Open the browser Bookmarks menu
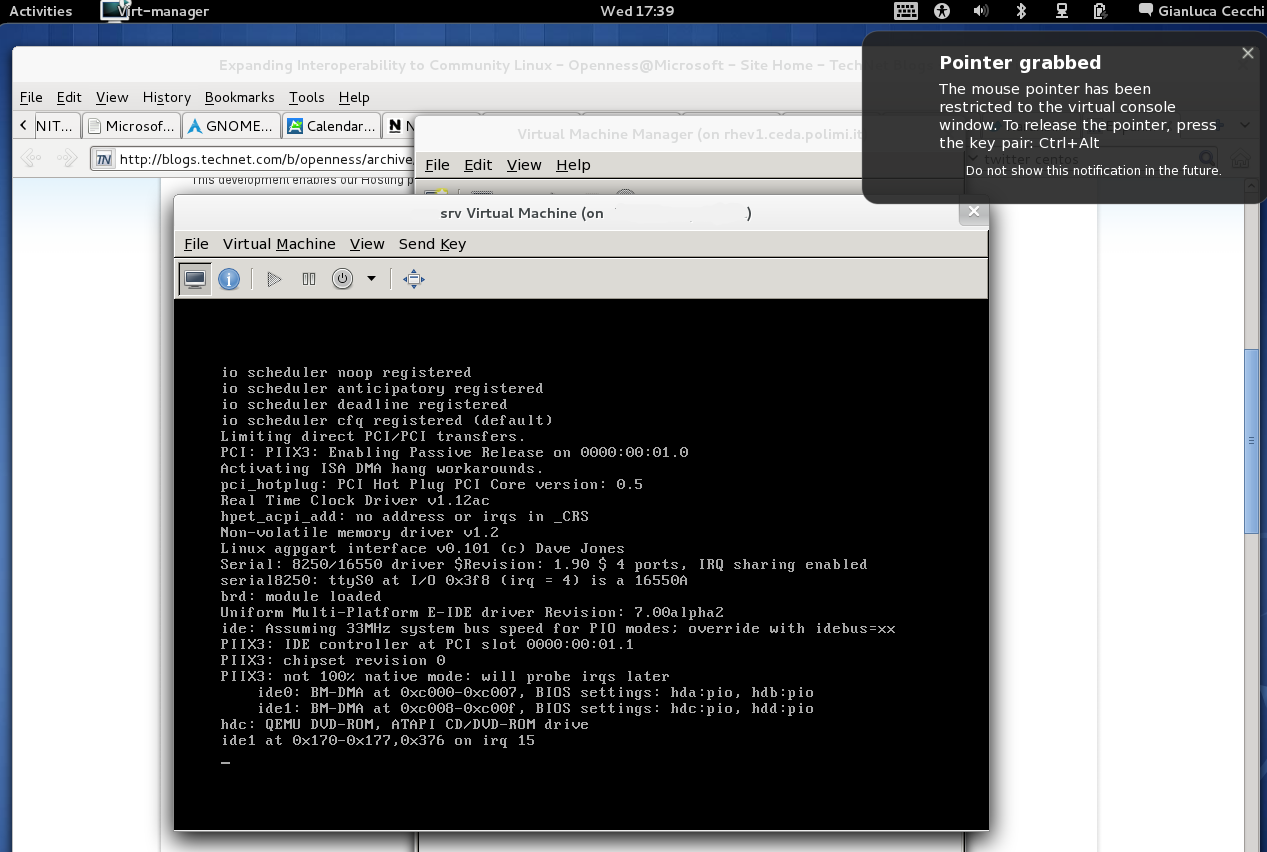Image resolution: width=1267 pixels, height=852 pixels. click(239, 97)
